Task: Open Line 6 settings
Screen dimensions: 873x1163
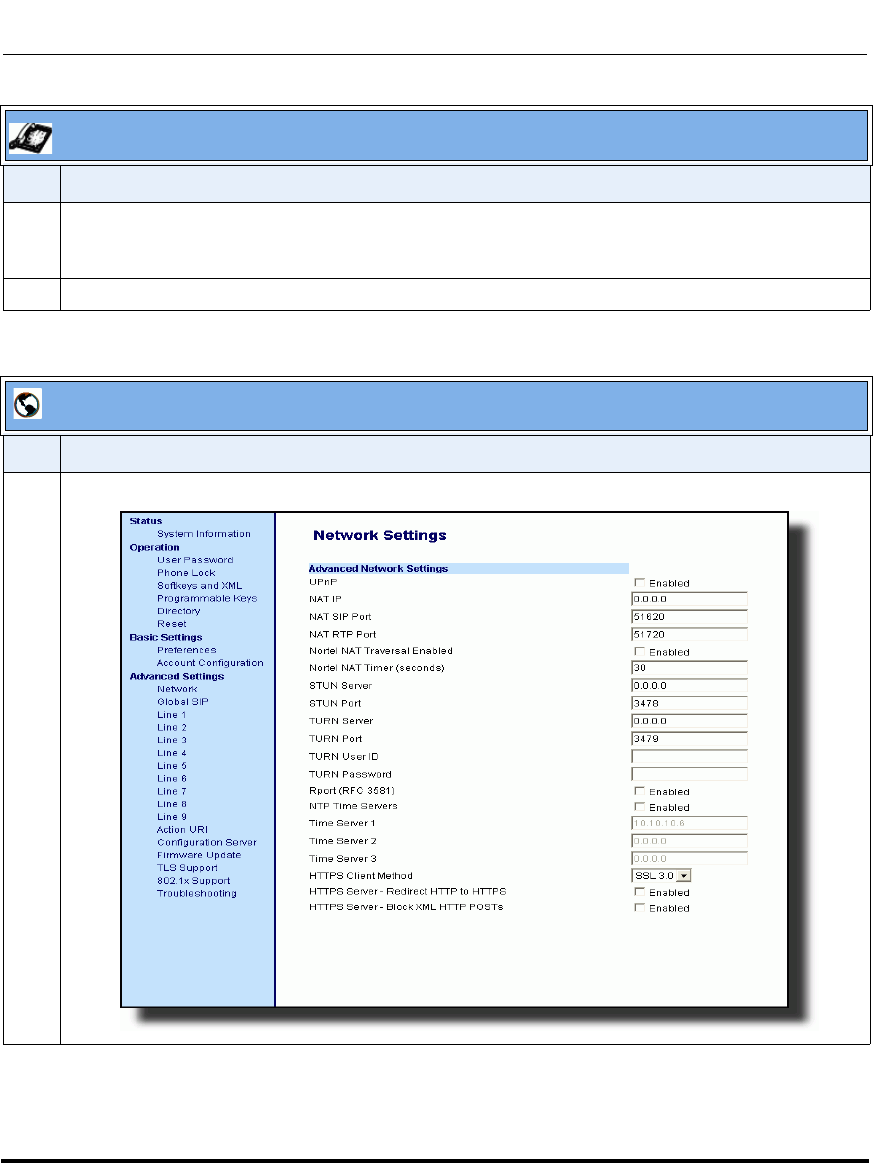Action: tap(171, 779)
